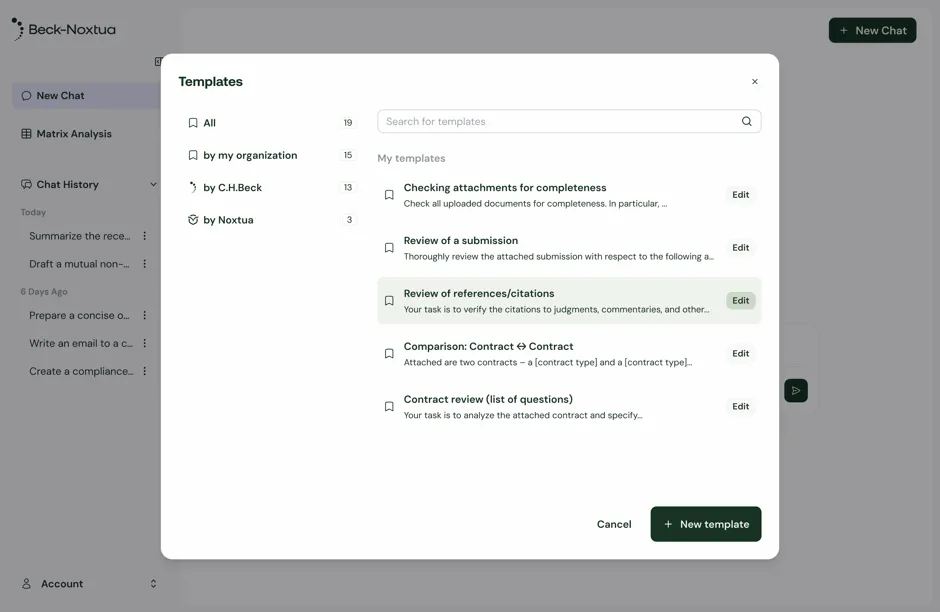This screenshot has height=612, width=940.
Task: Click the Beck-Noxtua logo
Action: (64, 29)
